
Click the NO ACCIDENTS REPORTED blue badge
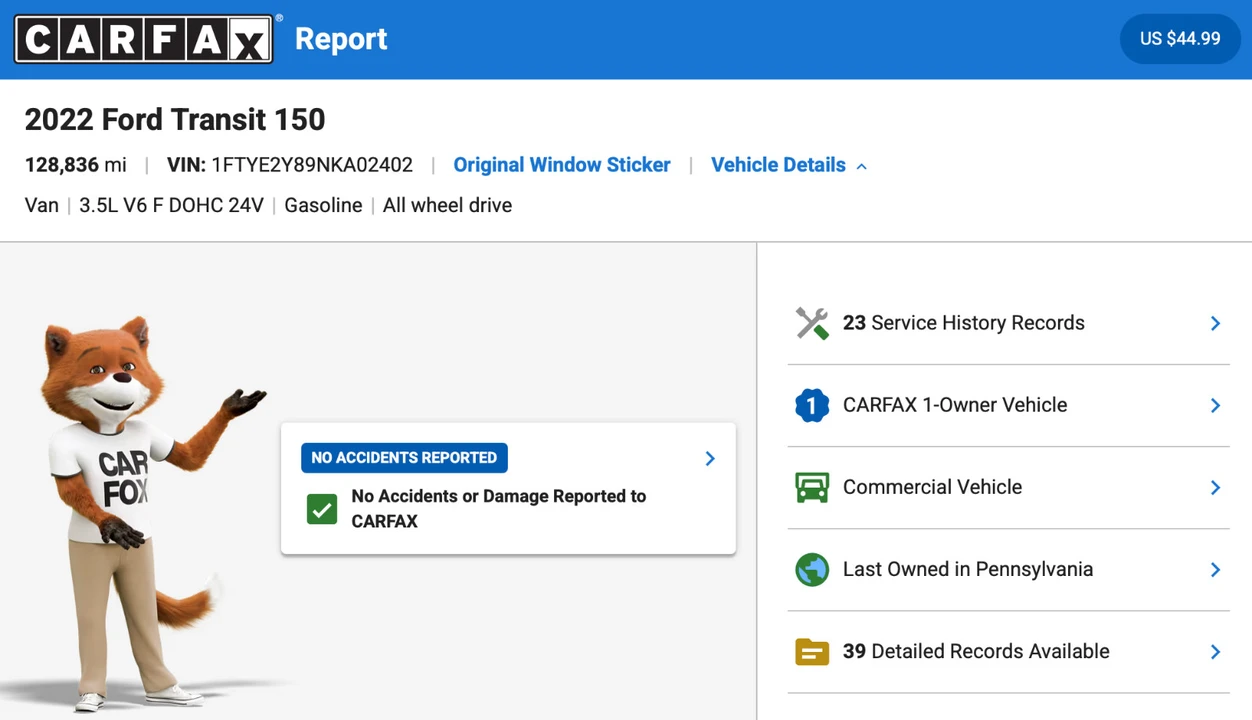[x=404, y=458]
